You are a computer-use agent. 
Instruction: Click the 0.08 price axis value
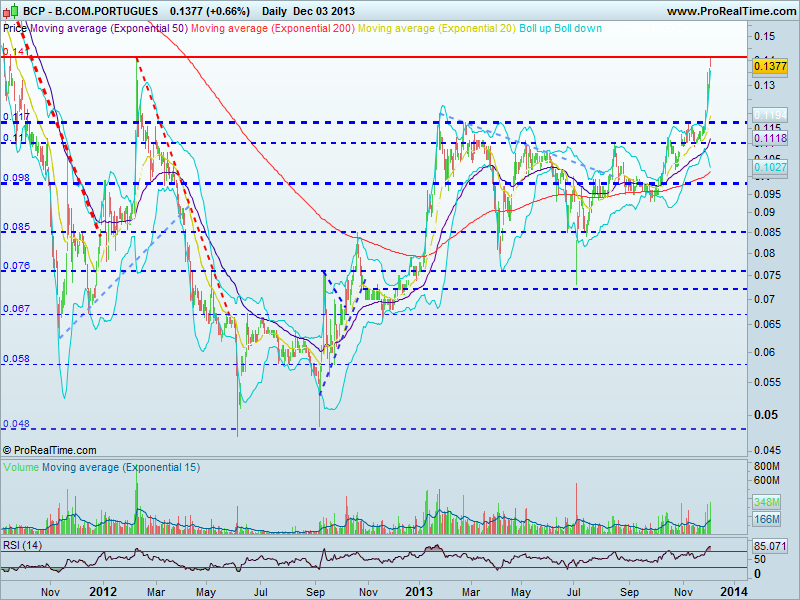click(764, 253)
